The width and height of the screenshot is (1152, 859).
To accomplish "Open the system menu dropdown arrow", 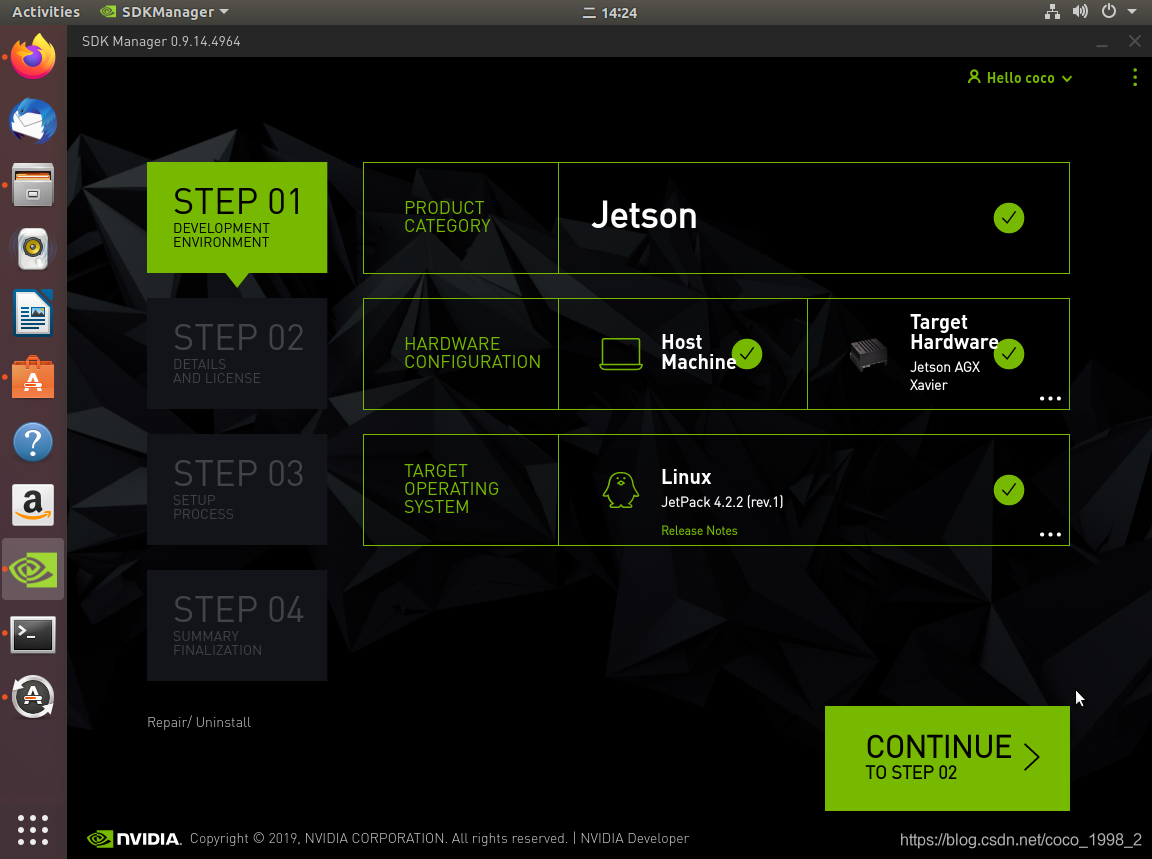I will (1132, 12).
